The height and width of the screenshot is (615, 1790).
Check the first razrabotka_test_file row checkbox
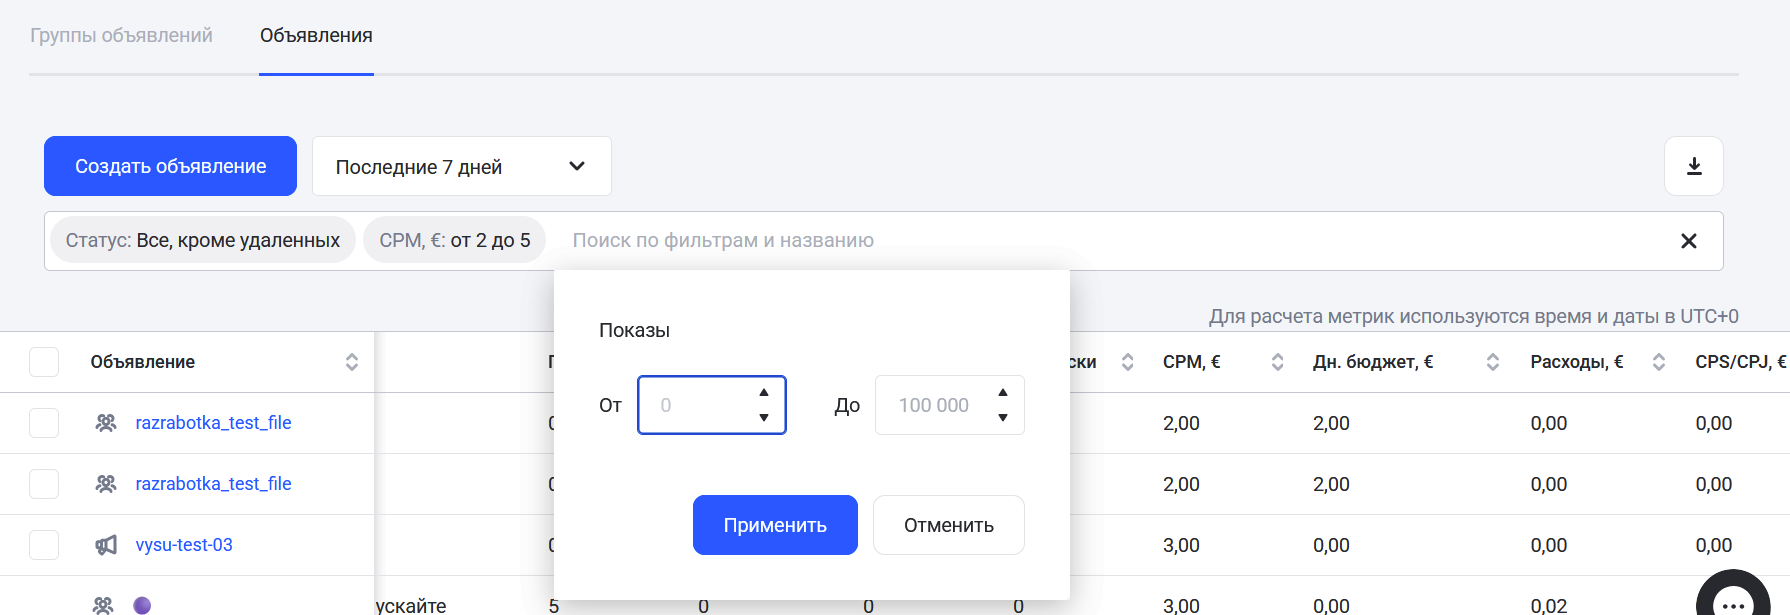point(44,423)
